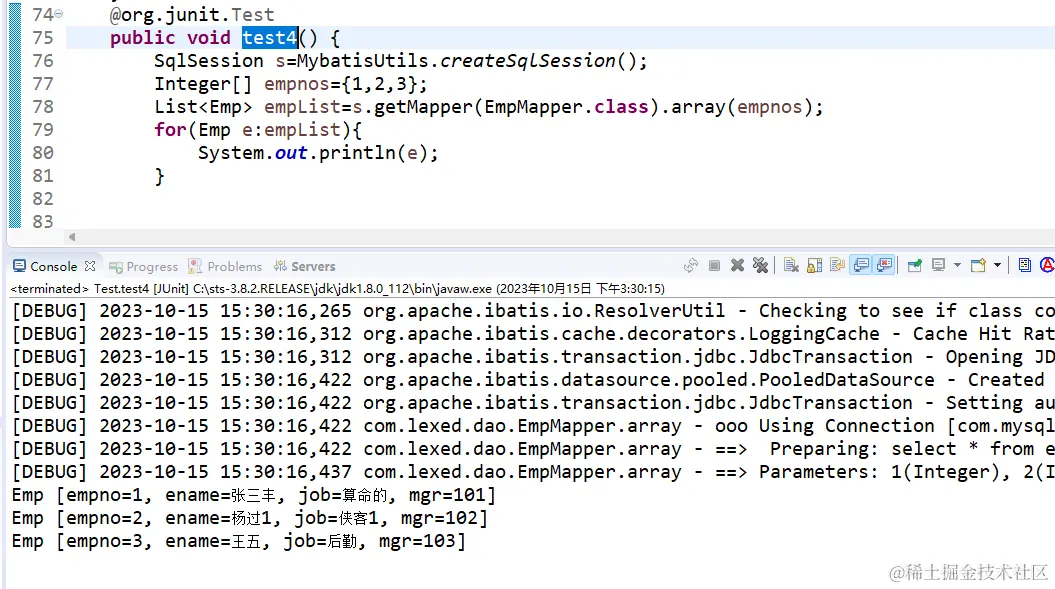The height and width of the screenshot is (589, 1055).
Task: Click console line with PooledDataSource
Action: point(533,380)
